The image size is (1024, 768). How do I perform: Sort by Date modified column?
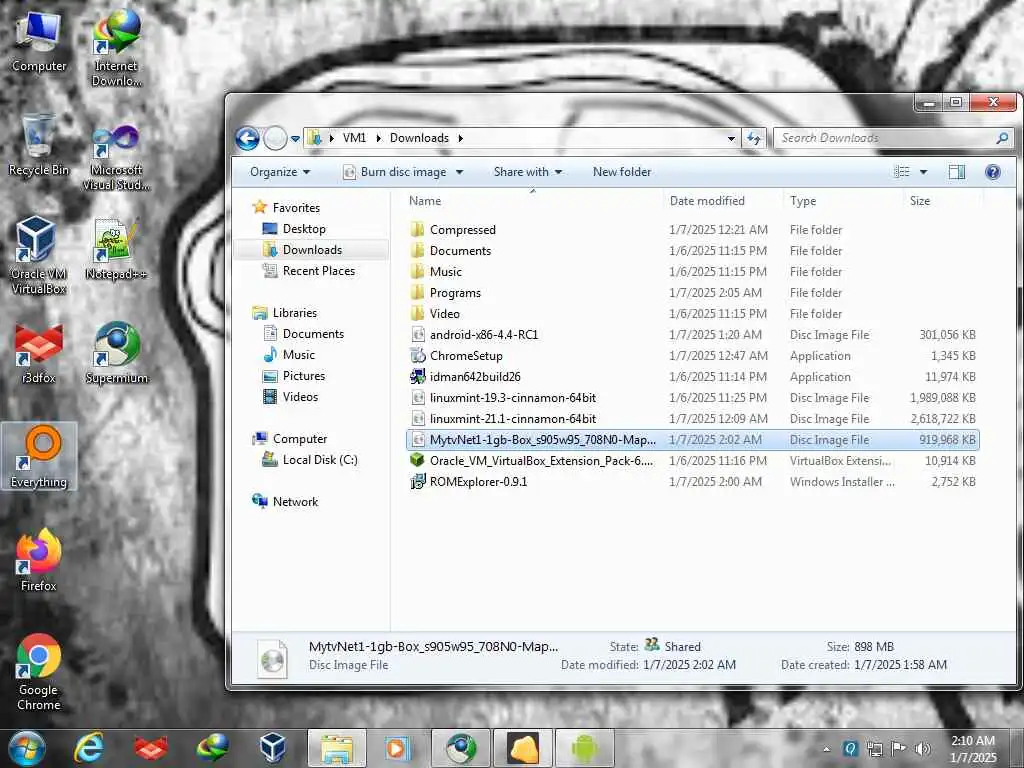point(723,200)
